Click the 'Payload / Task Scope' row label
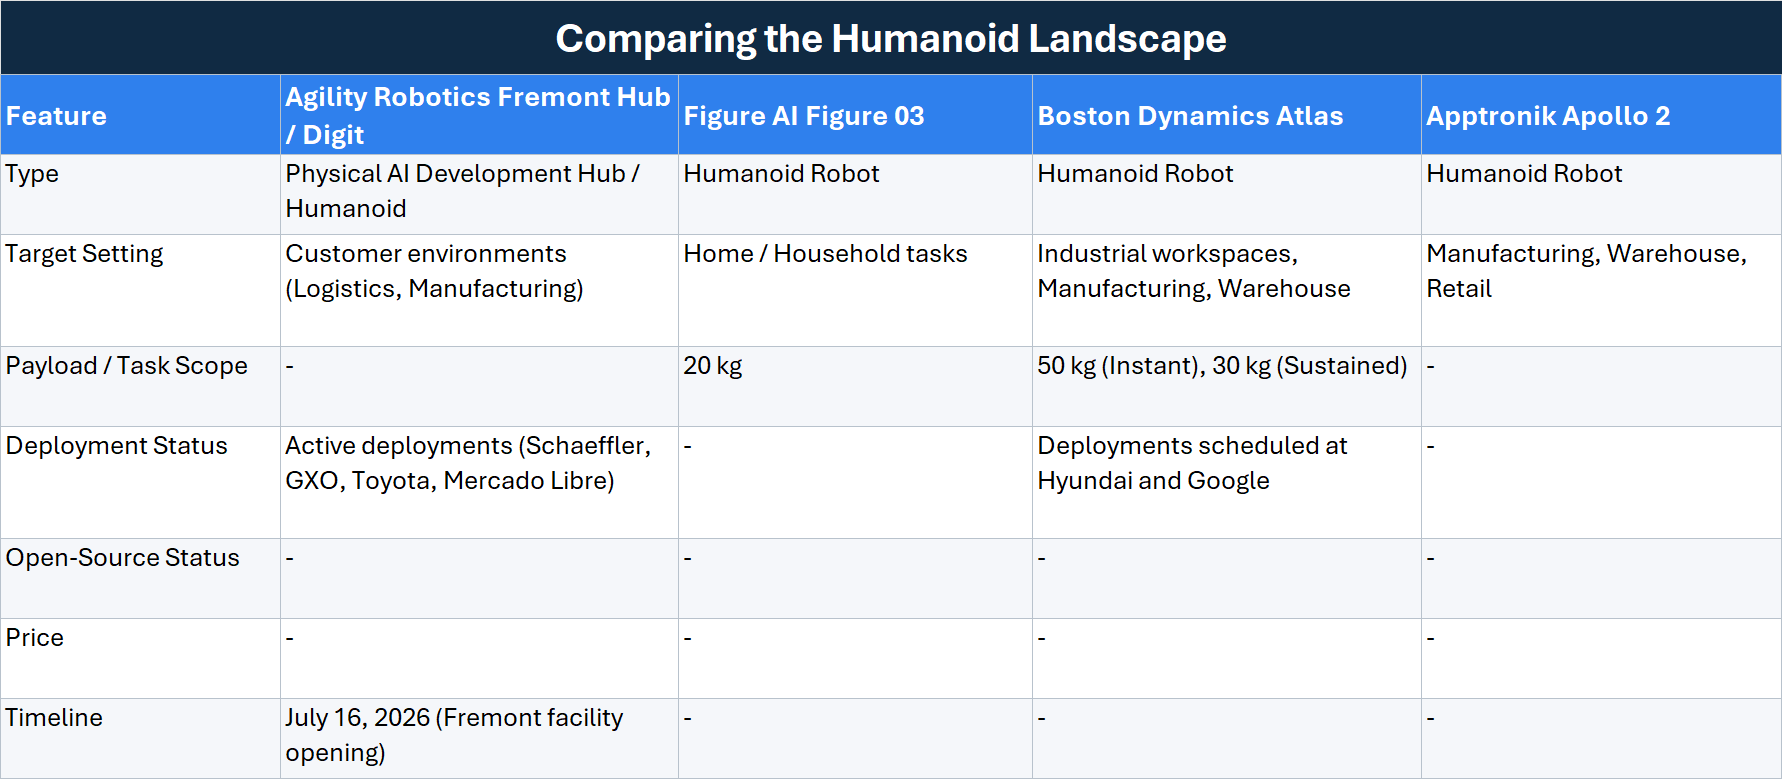The height and width of the screenshot is (779, 1782). pyautogui.click(x=126, y=366)
